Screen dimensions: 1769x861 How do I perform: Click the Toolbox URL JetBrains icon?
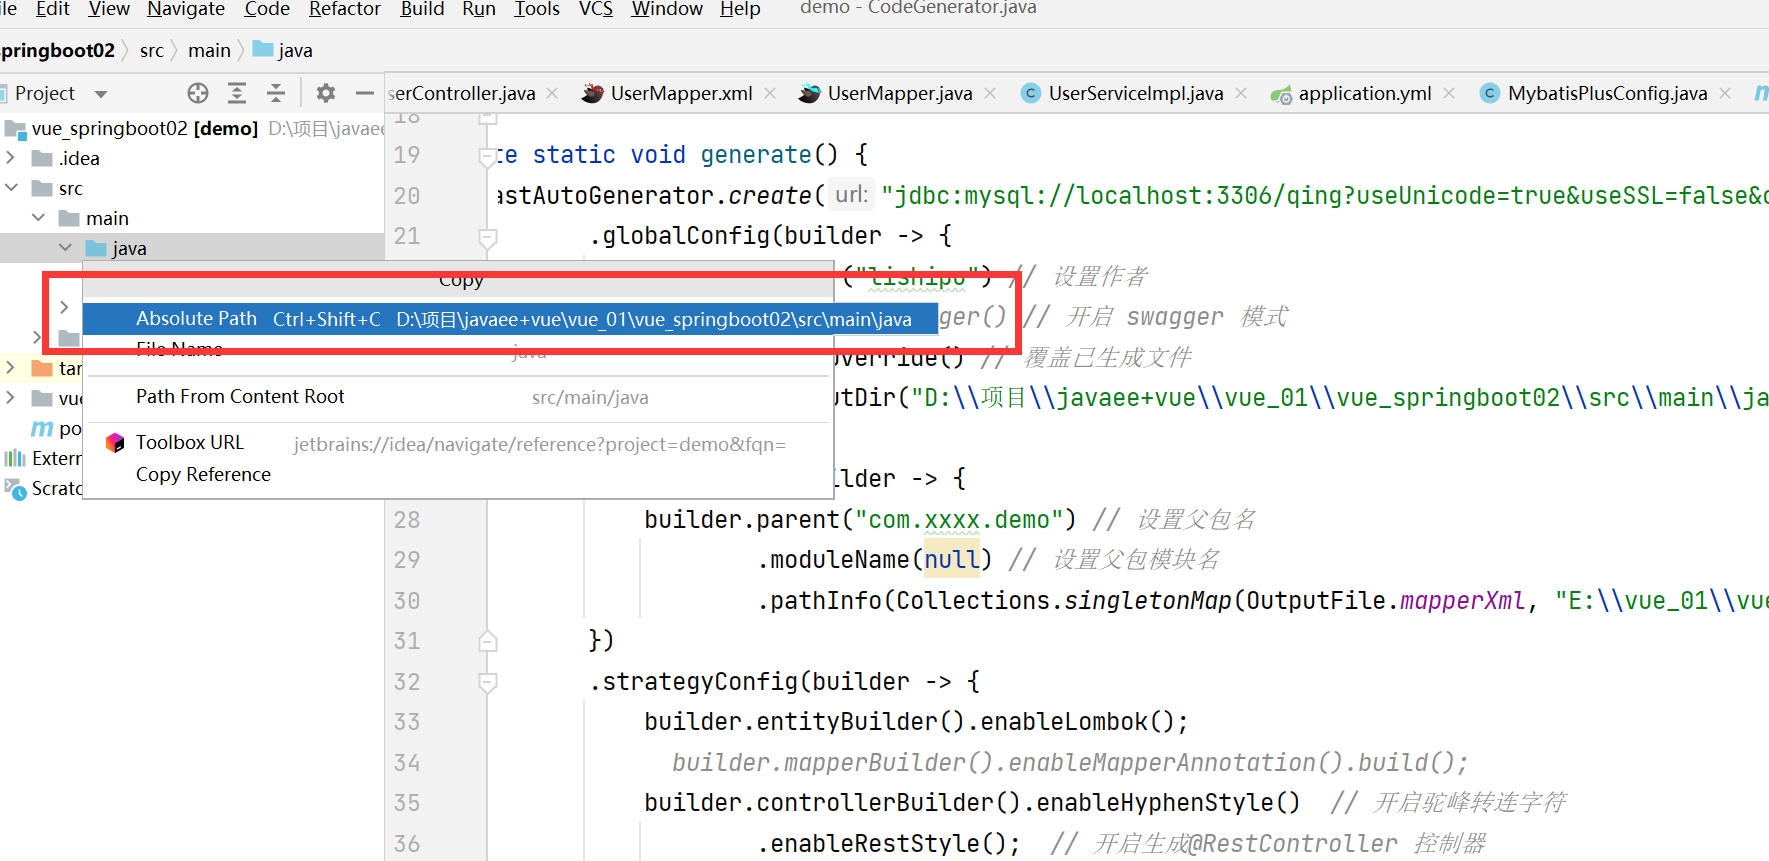(x=115, y=442)
